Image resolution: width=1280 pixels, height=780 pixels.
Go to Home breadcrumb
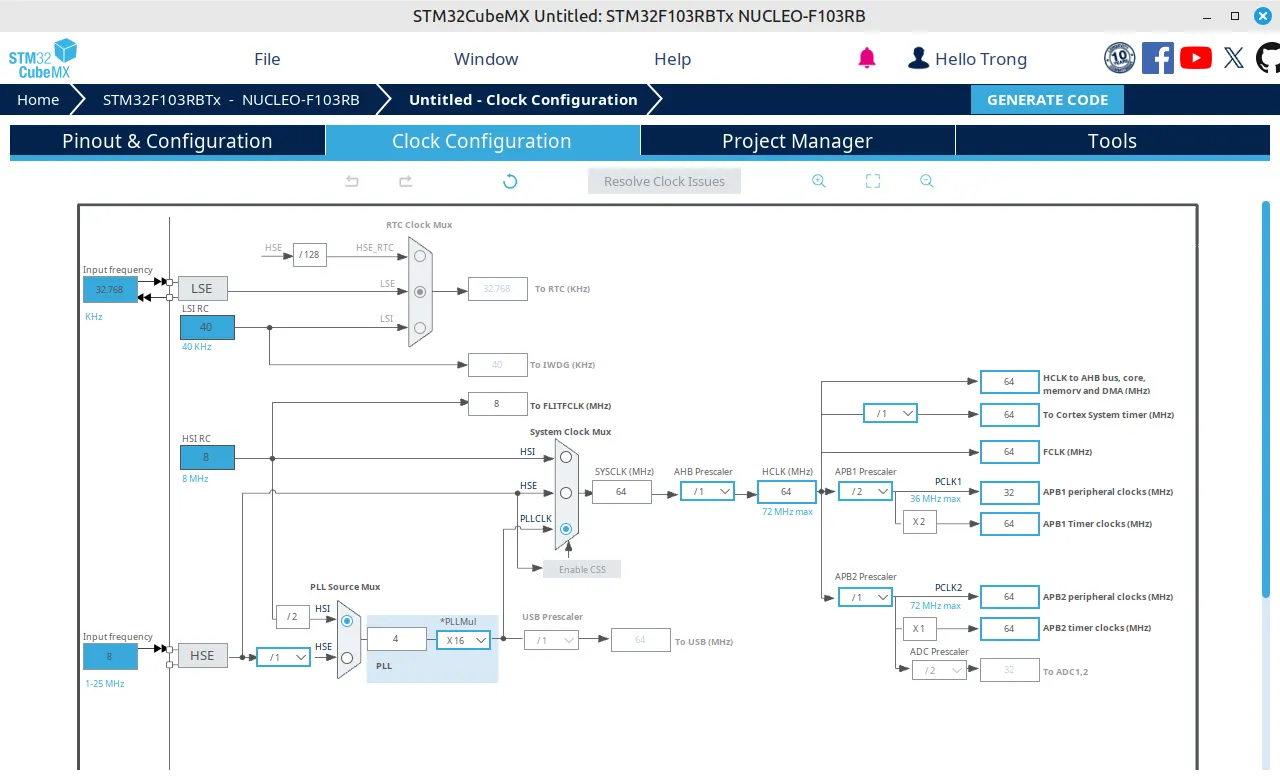[x=38, y=100]
